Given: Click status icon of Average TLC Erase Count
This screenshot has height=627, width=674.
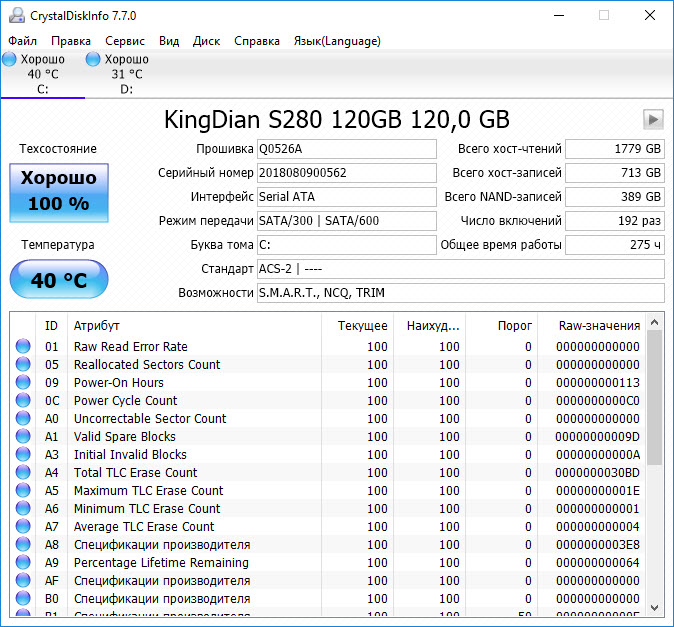Looking at the screenshot, I should pos(23,526).
